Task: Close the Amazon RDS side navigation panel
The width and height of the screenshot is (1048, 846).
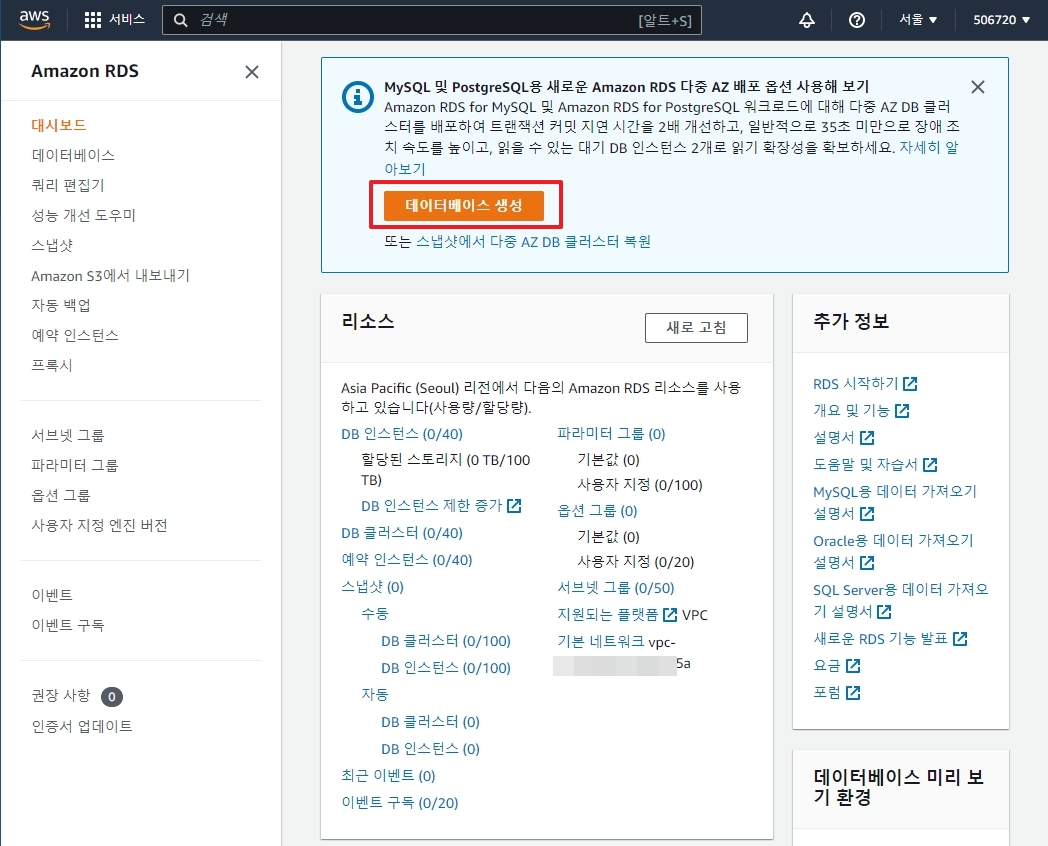Action: [x=252, y=72]
